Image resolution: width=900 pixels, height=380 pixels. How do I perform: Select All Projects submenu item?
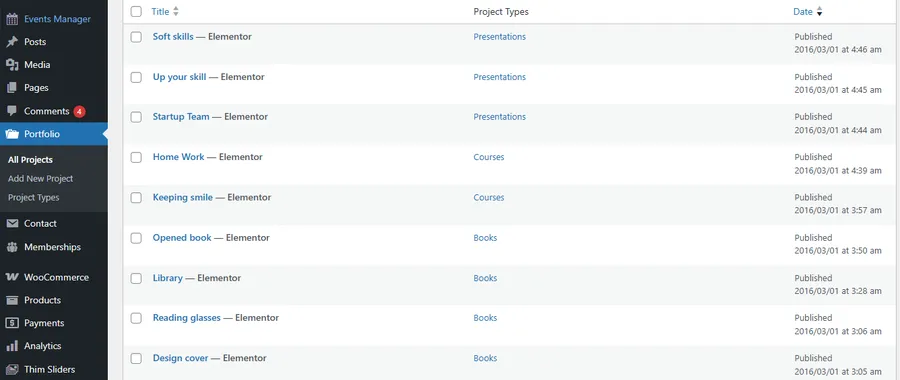(30, 160)
